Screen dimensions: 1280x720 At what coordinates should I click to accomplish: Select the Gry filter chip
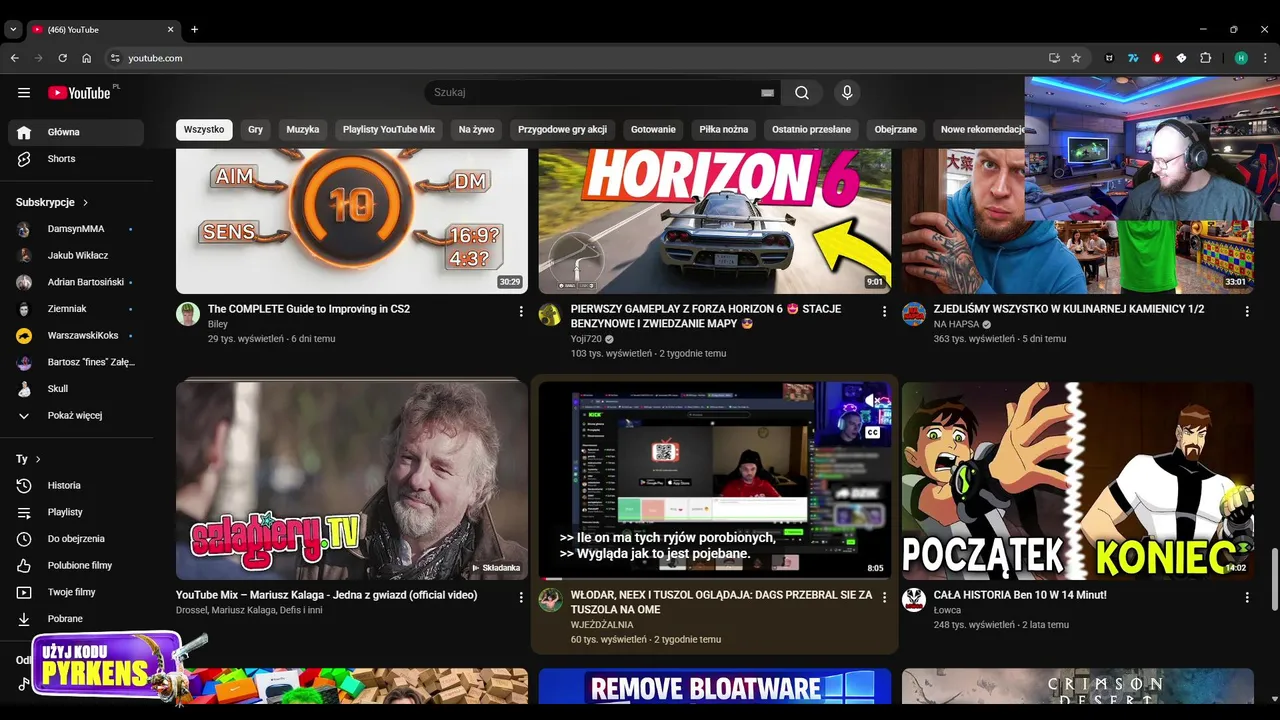click(x=256, y=130)
